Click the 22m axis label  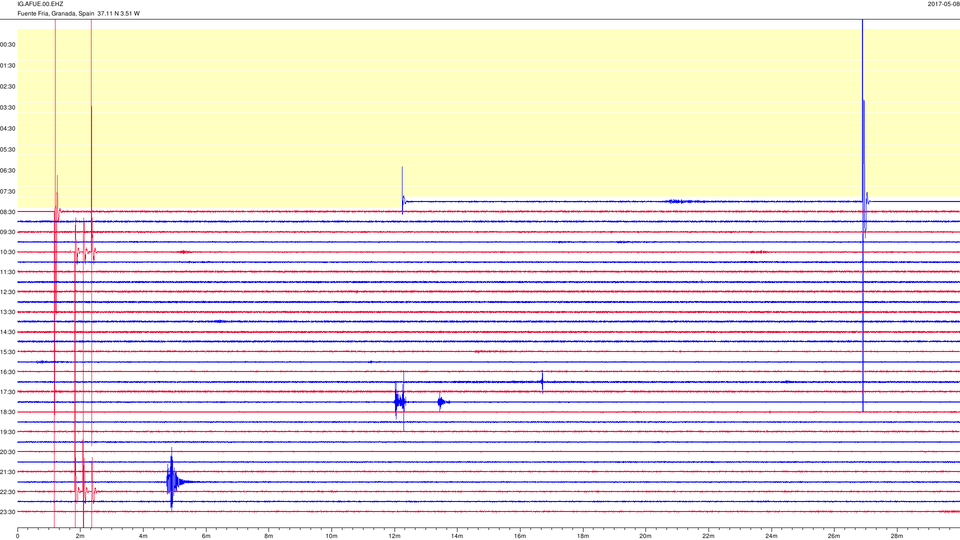coord(708,536)
